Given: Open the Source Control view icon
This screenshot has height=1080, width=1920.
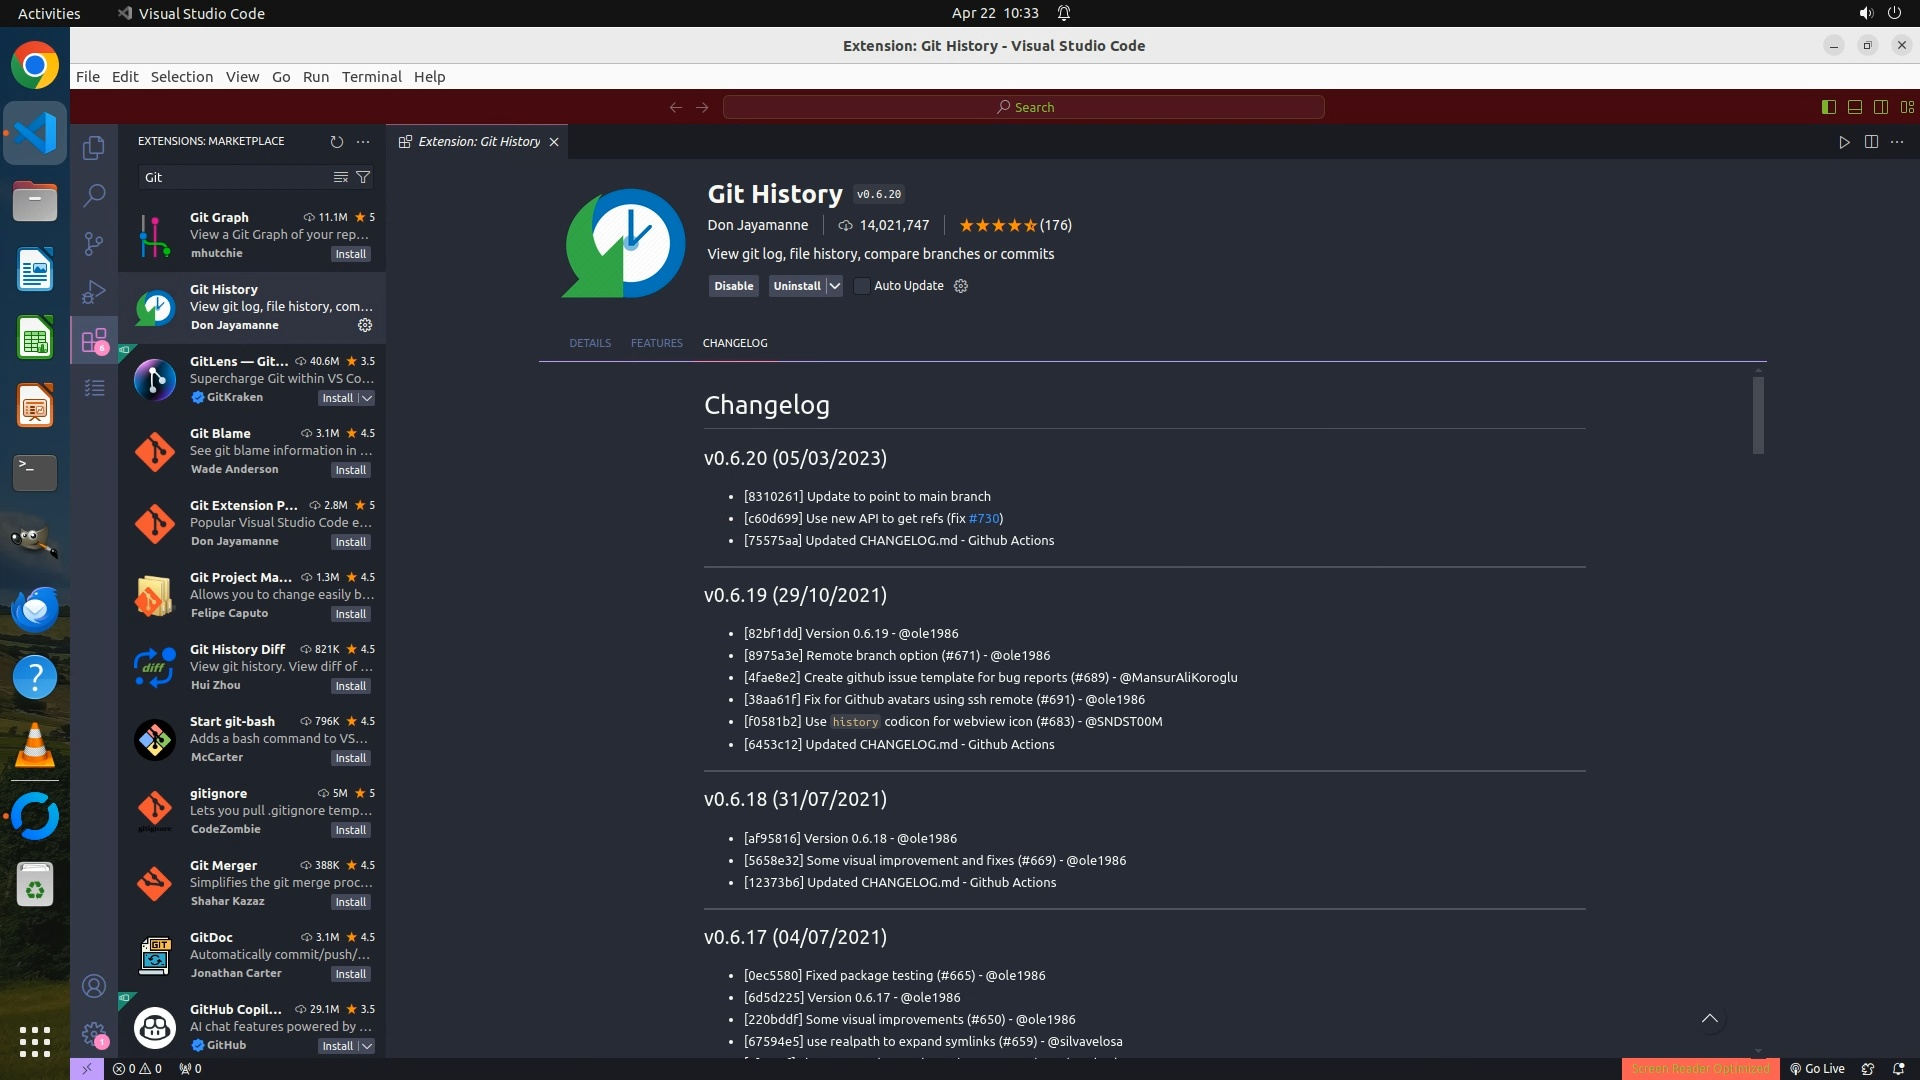Looking at the screenshot, I should coord(94,243).
